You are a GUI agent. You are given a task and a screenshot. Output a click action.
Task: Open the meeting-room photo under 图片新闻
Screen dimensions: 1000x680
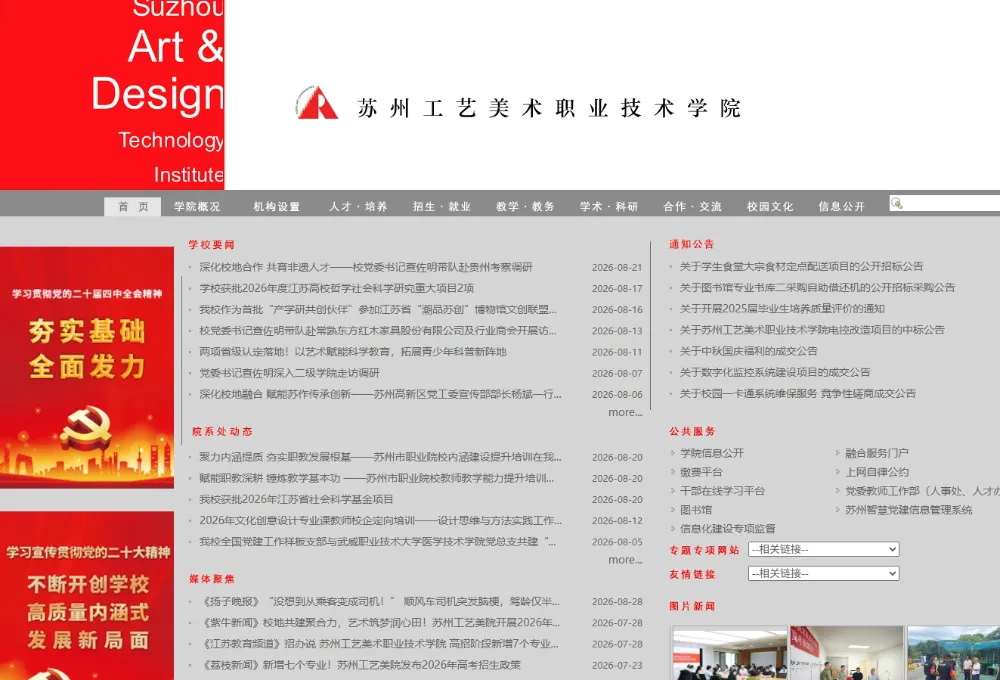(x=730, y=653)
